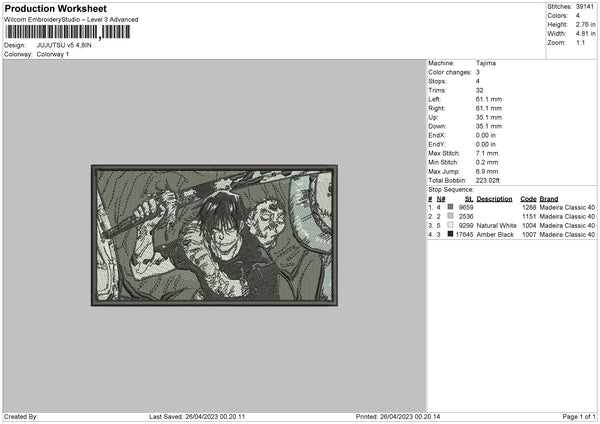The width and height of the screenshot is (600, 424).
Task: Click the 'Amber Black' description
Action: tap(495, 235)
